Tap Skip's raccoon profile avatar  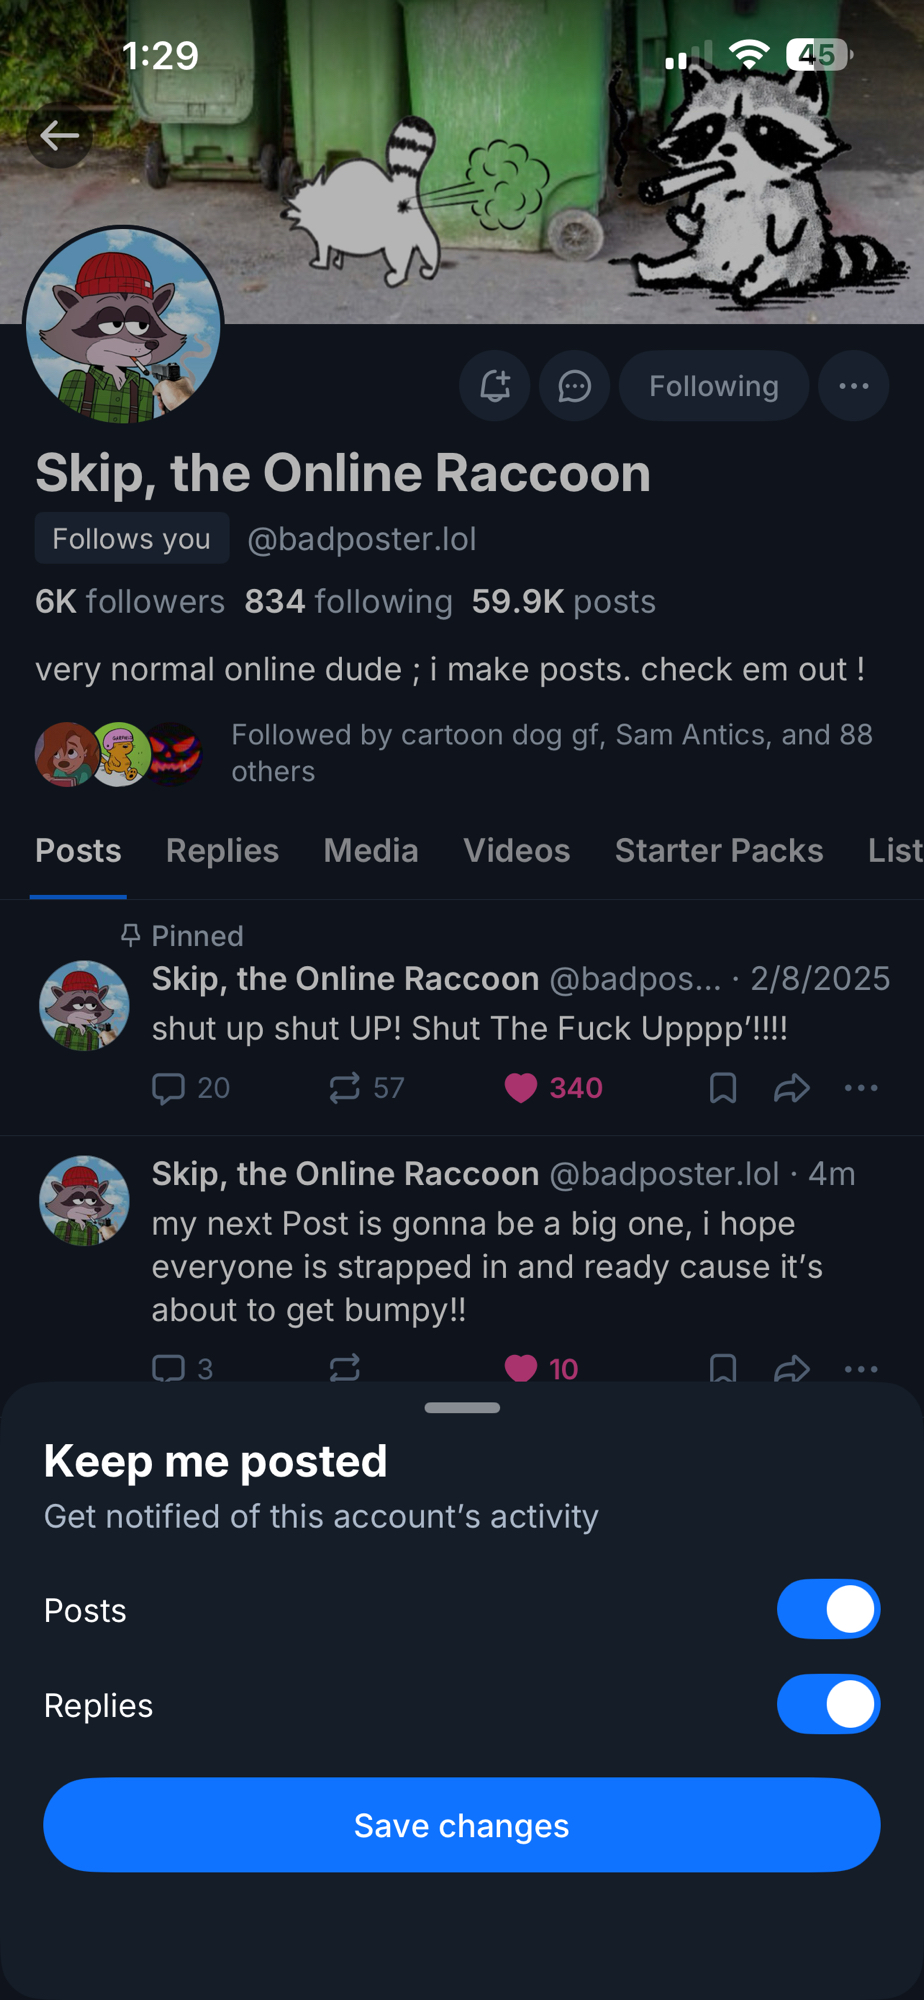123,326
